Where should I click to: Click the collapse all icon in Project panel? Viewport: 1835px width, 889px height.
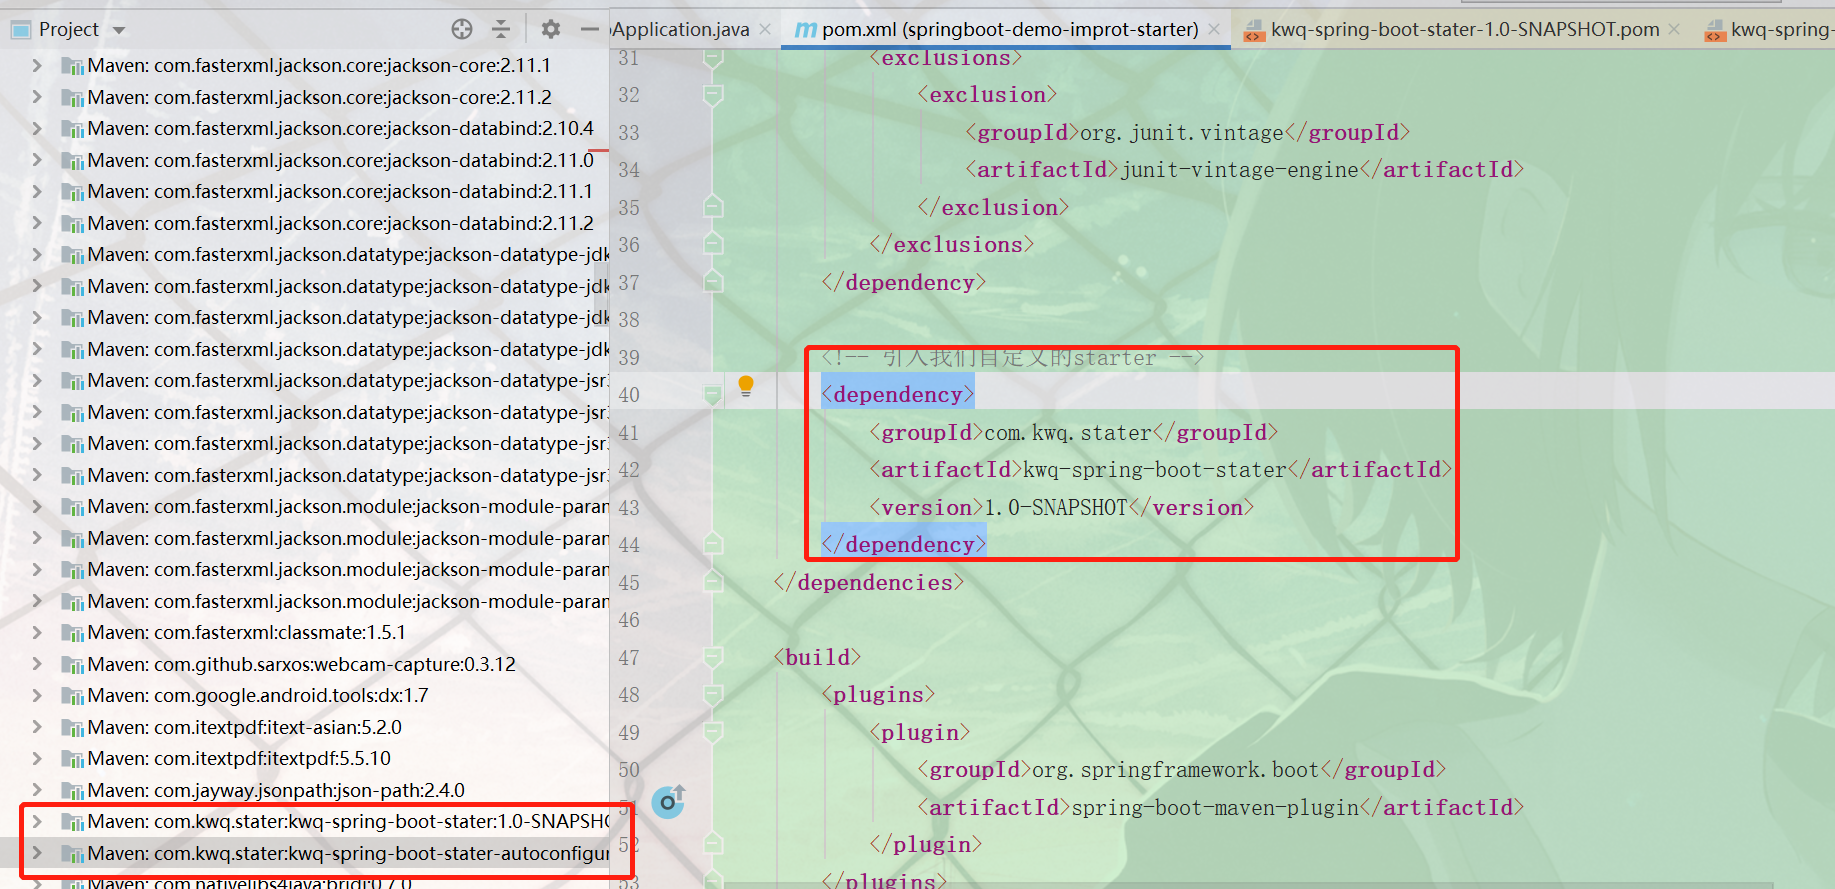pyautogui.click(x=501, y=29)
